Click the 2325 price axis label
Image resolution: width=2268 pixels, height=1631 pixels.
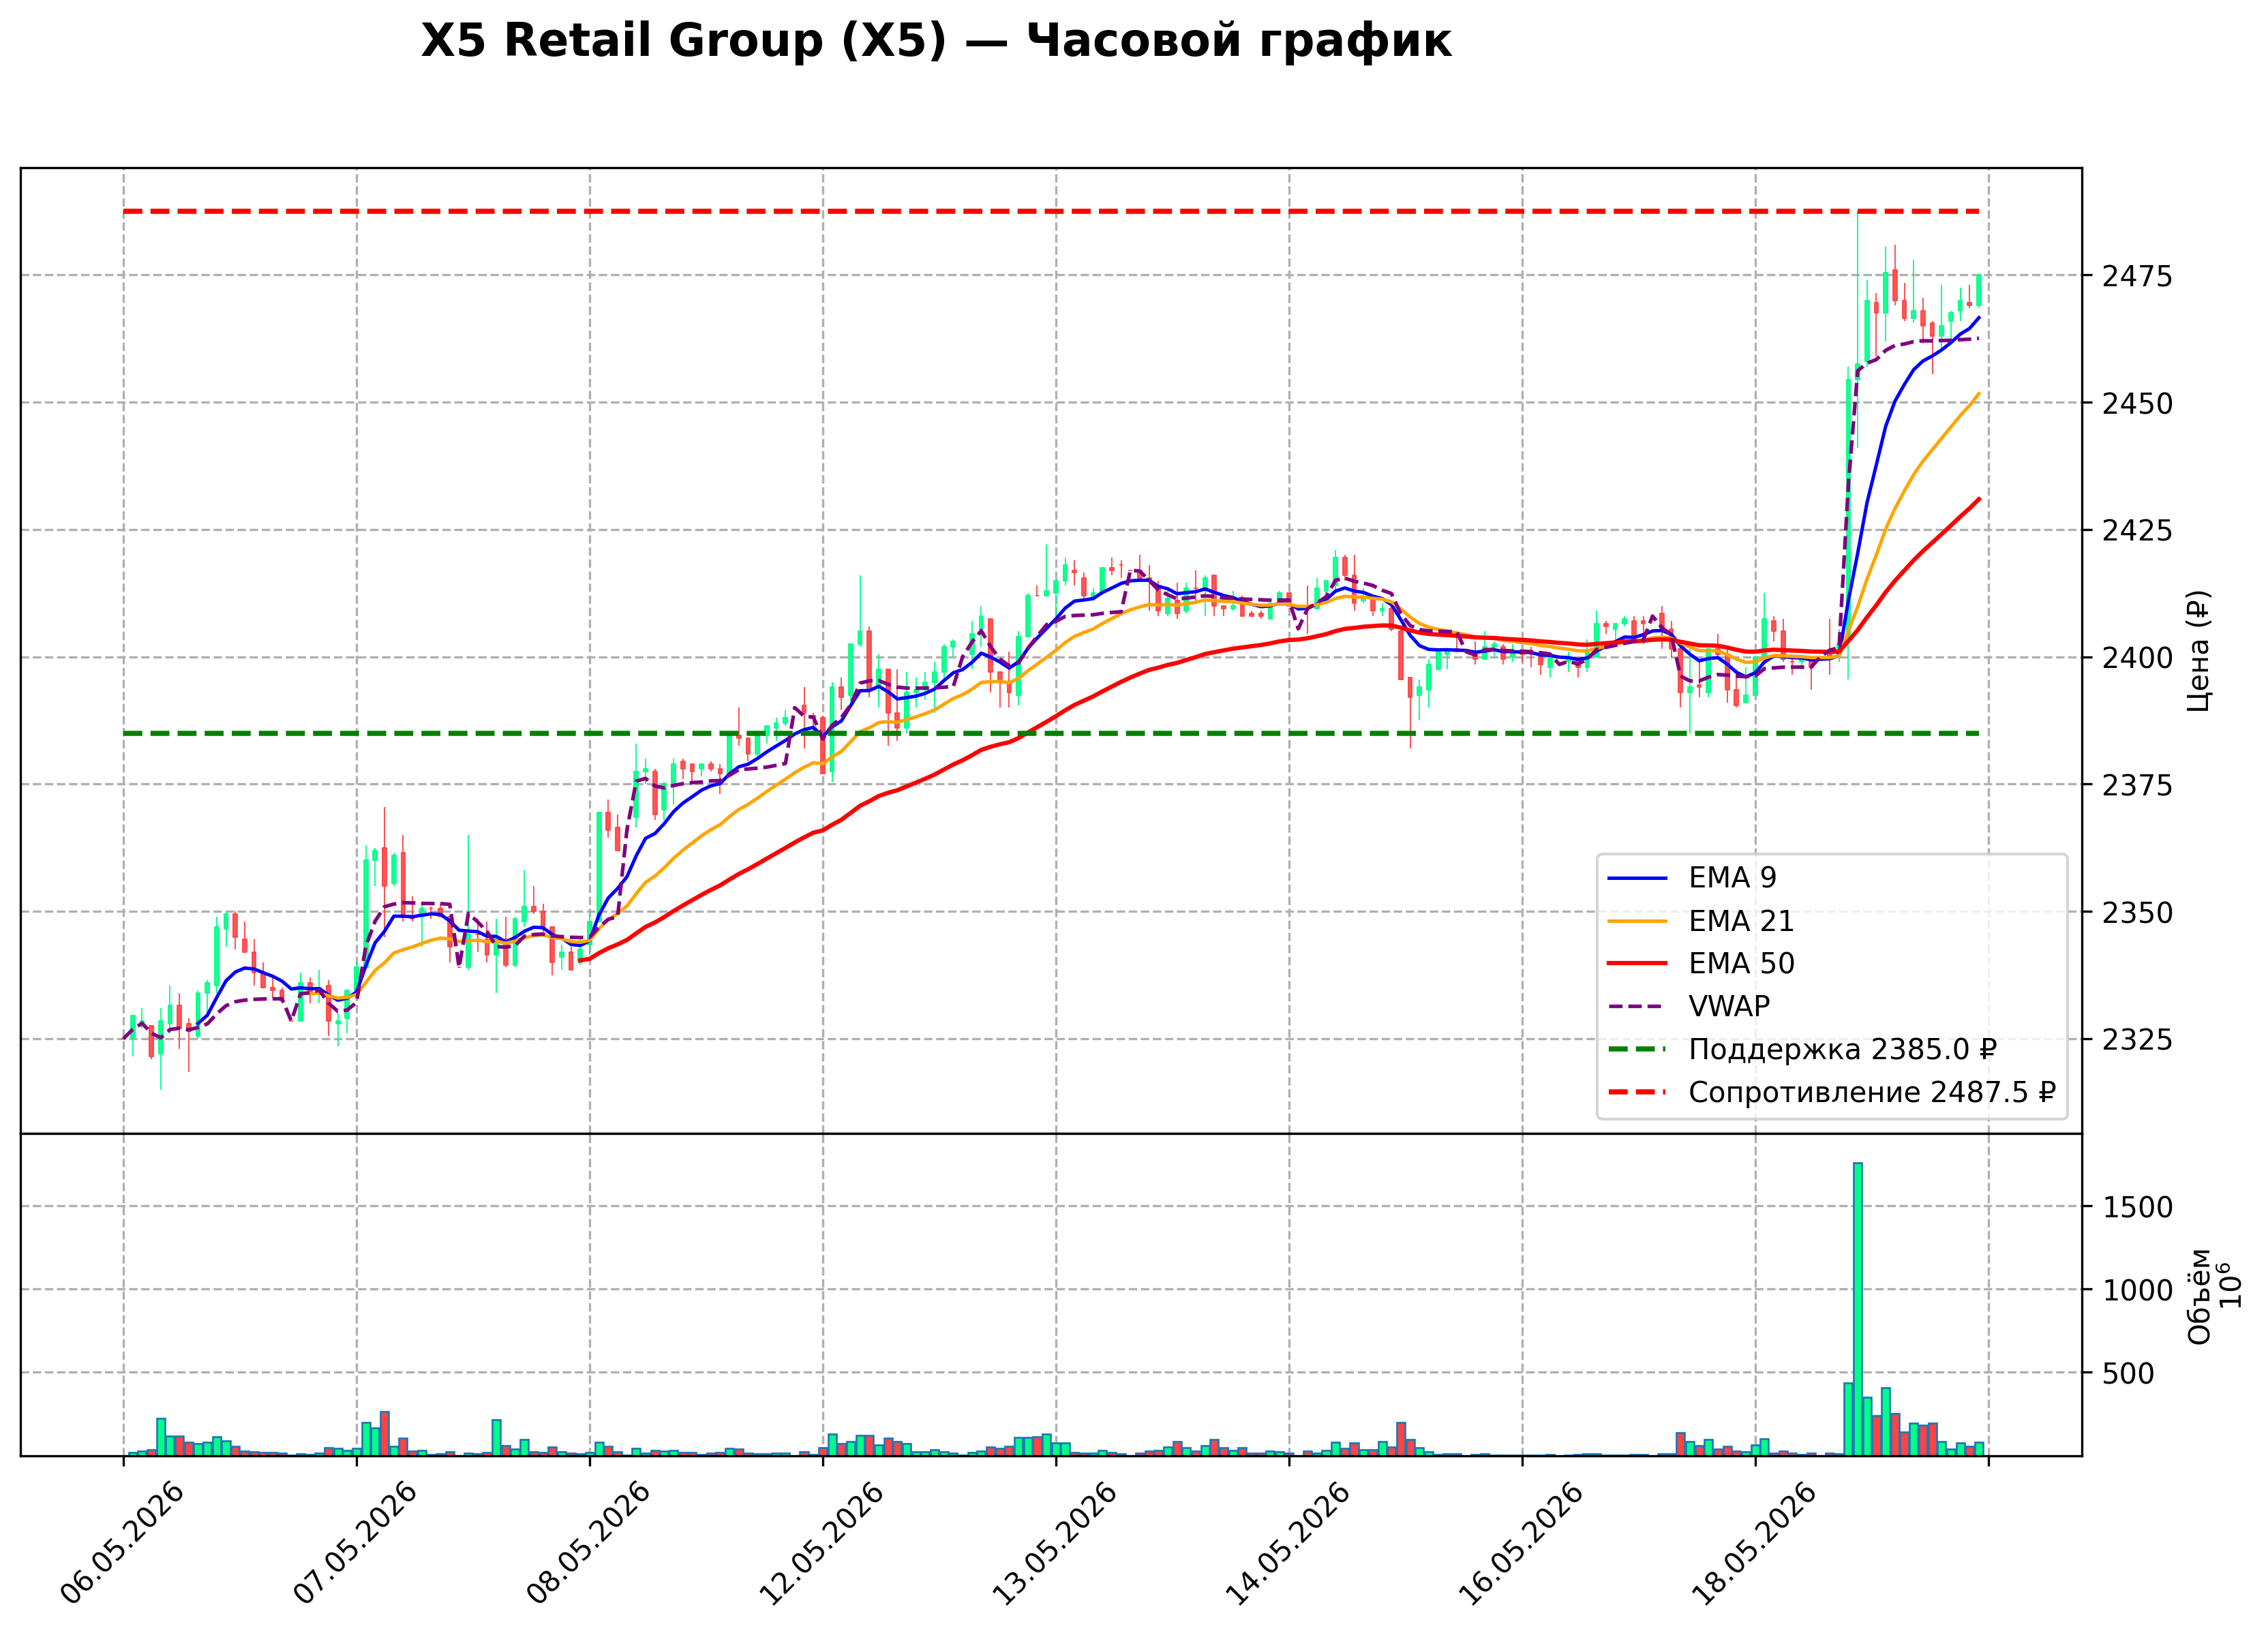point(2137,1040)
